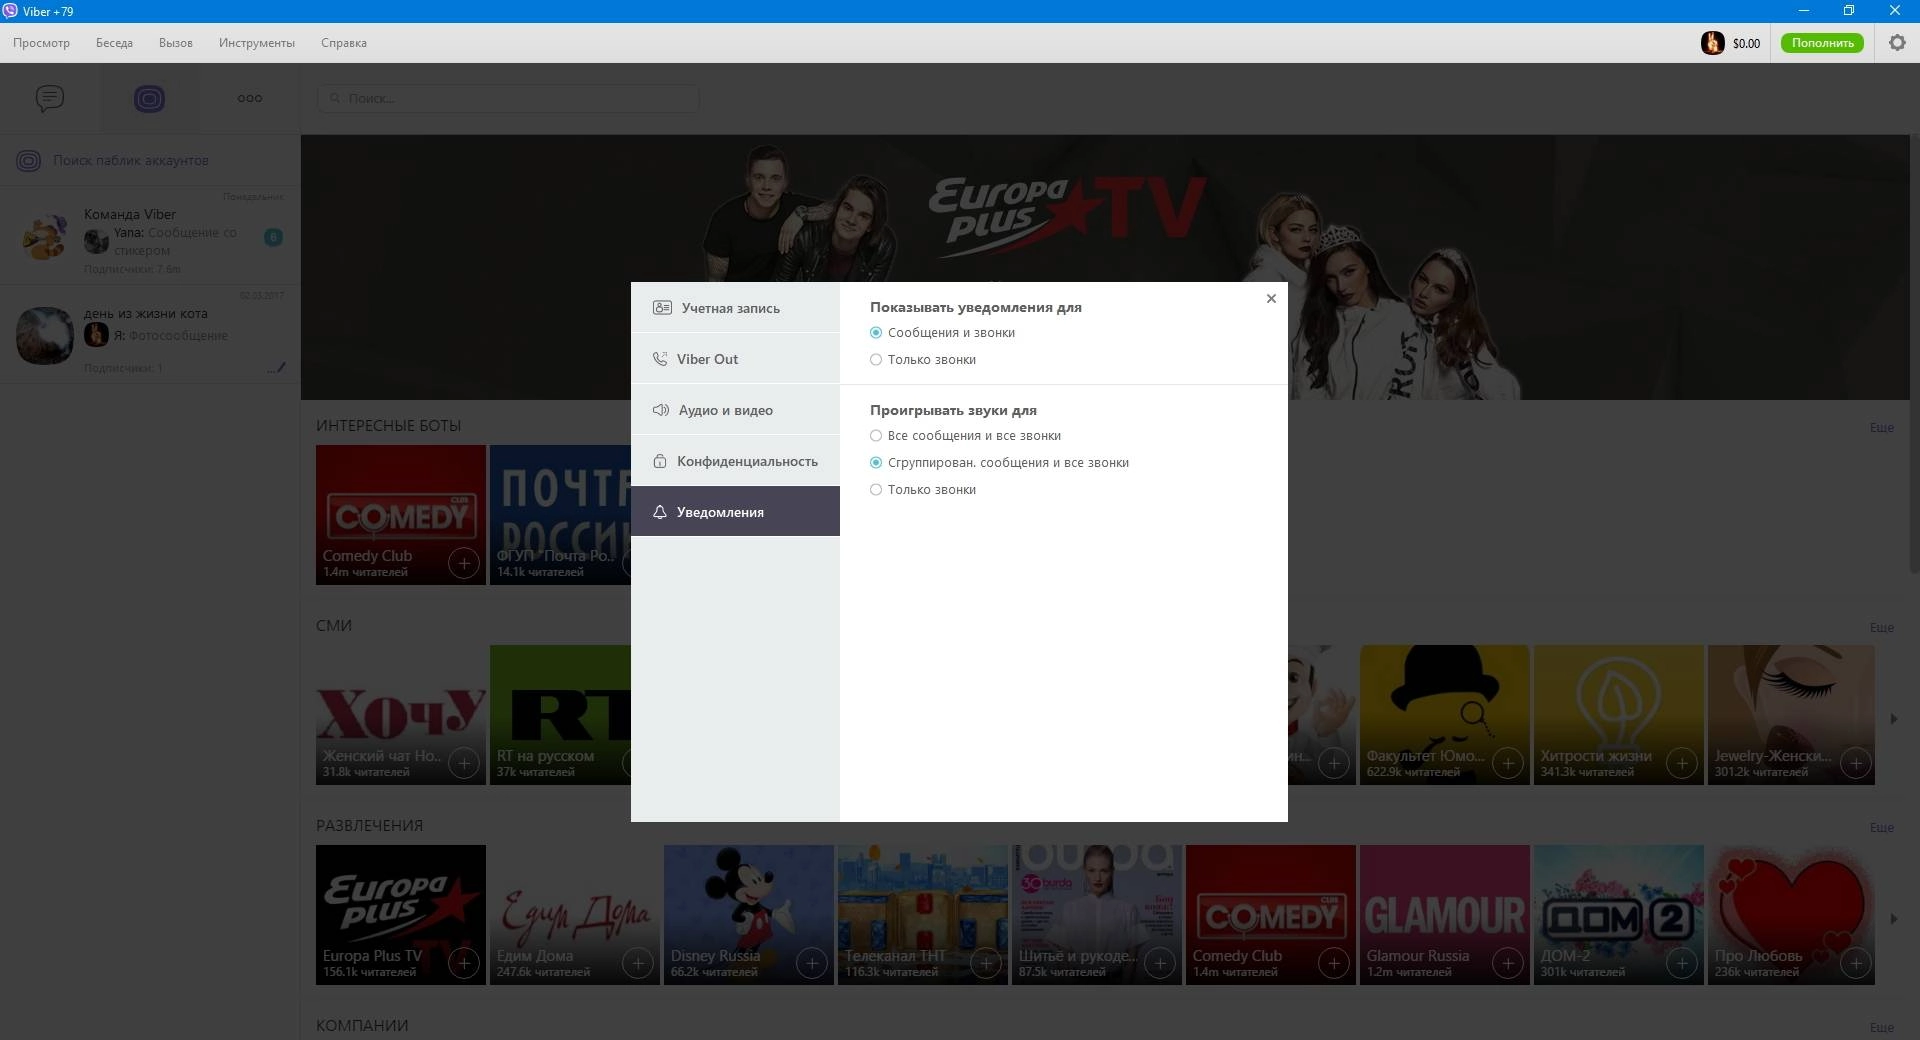
Task: Click the $0.00 balance text
Action: [x=1746, y=43]
